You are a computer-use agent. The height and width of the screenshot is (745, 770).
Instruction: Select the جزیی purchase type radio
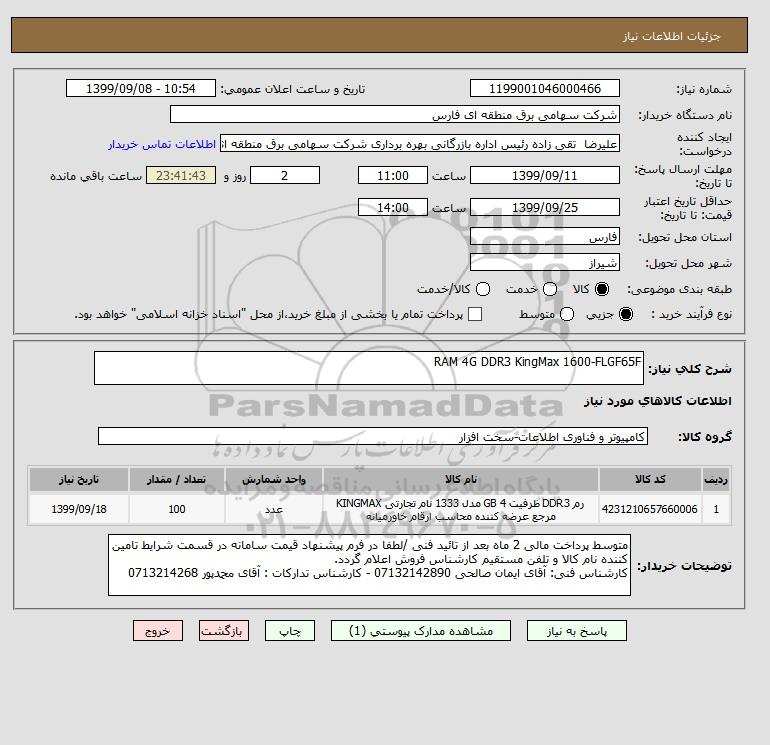(x=626, y=314)
